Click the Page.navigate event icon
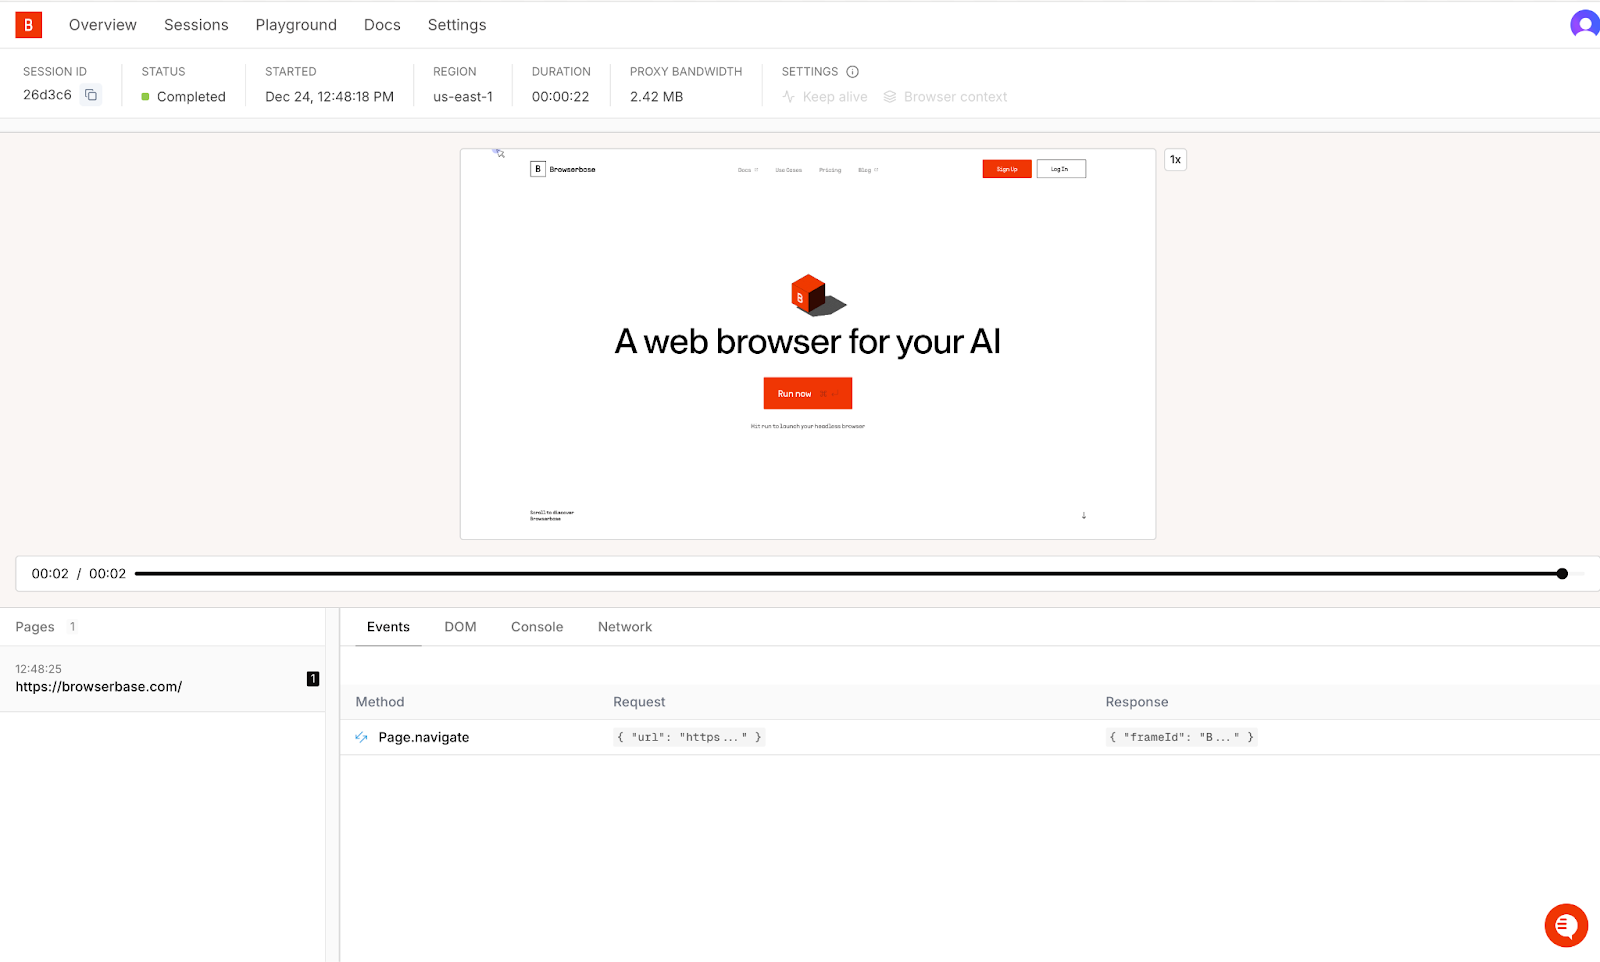This screenshot has width=1600, height=962. 362,737
